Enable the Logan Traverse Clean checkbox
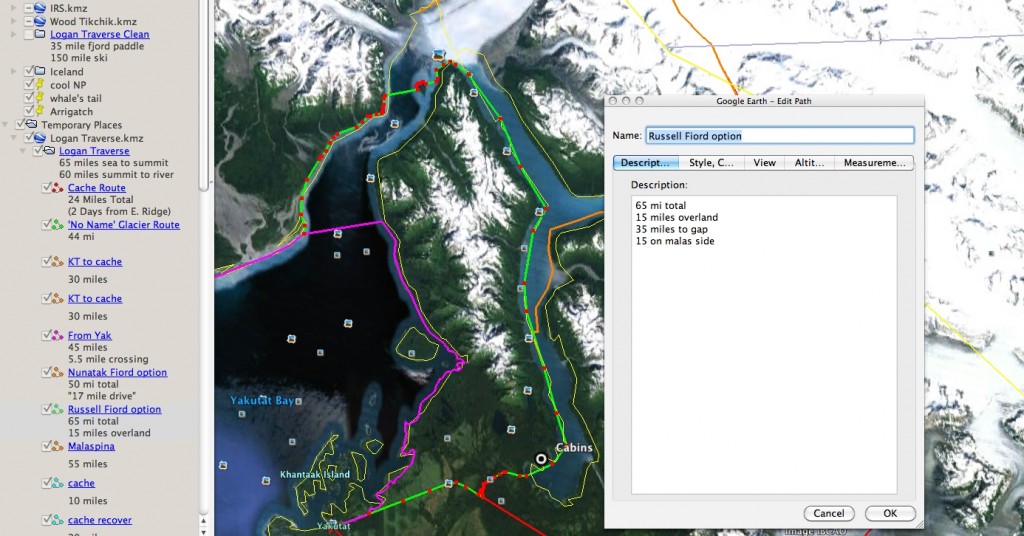 (27, 34)
